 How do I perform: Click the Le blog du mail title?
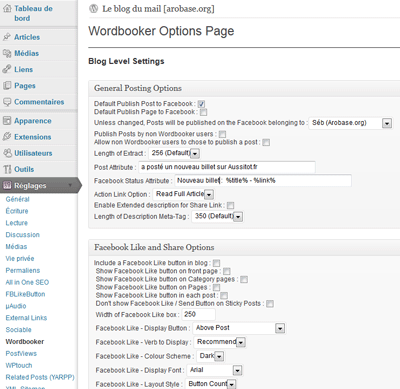158,9
